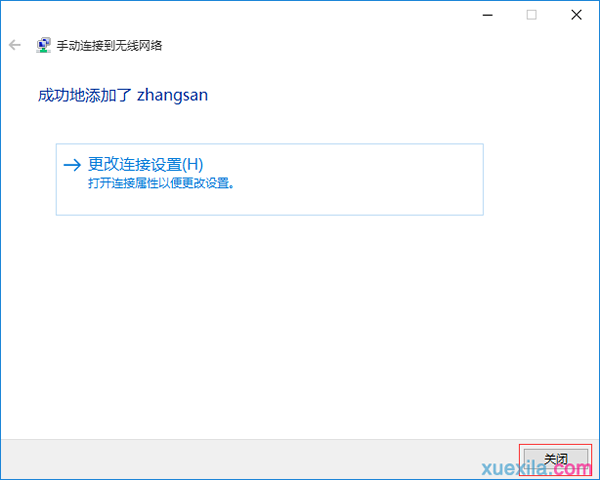This screenshot has width=600, height=480.
Task: Go back using the left arrow
Action: (x=15, y=45)
